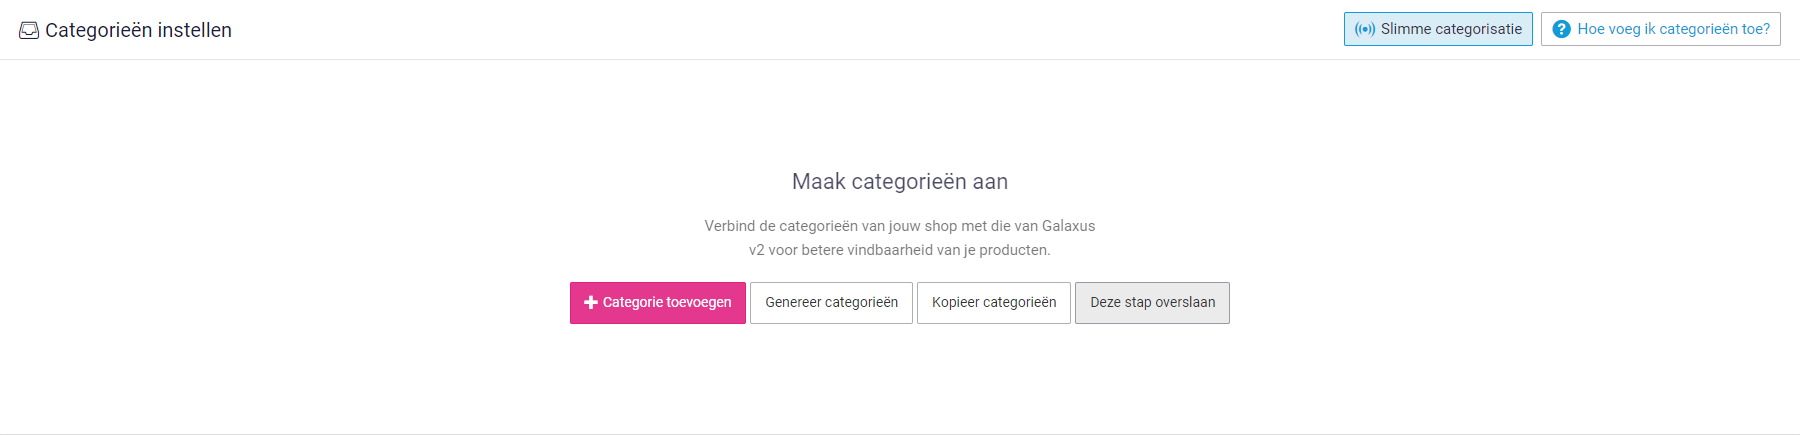Click the broadcast signal icon on Slimme categorisatie
Image resolution: width=1800 pixels, height=435 pixels.
[x=1365, y=29]
